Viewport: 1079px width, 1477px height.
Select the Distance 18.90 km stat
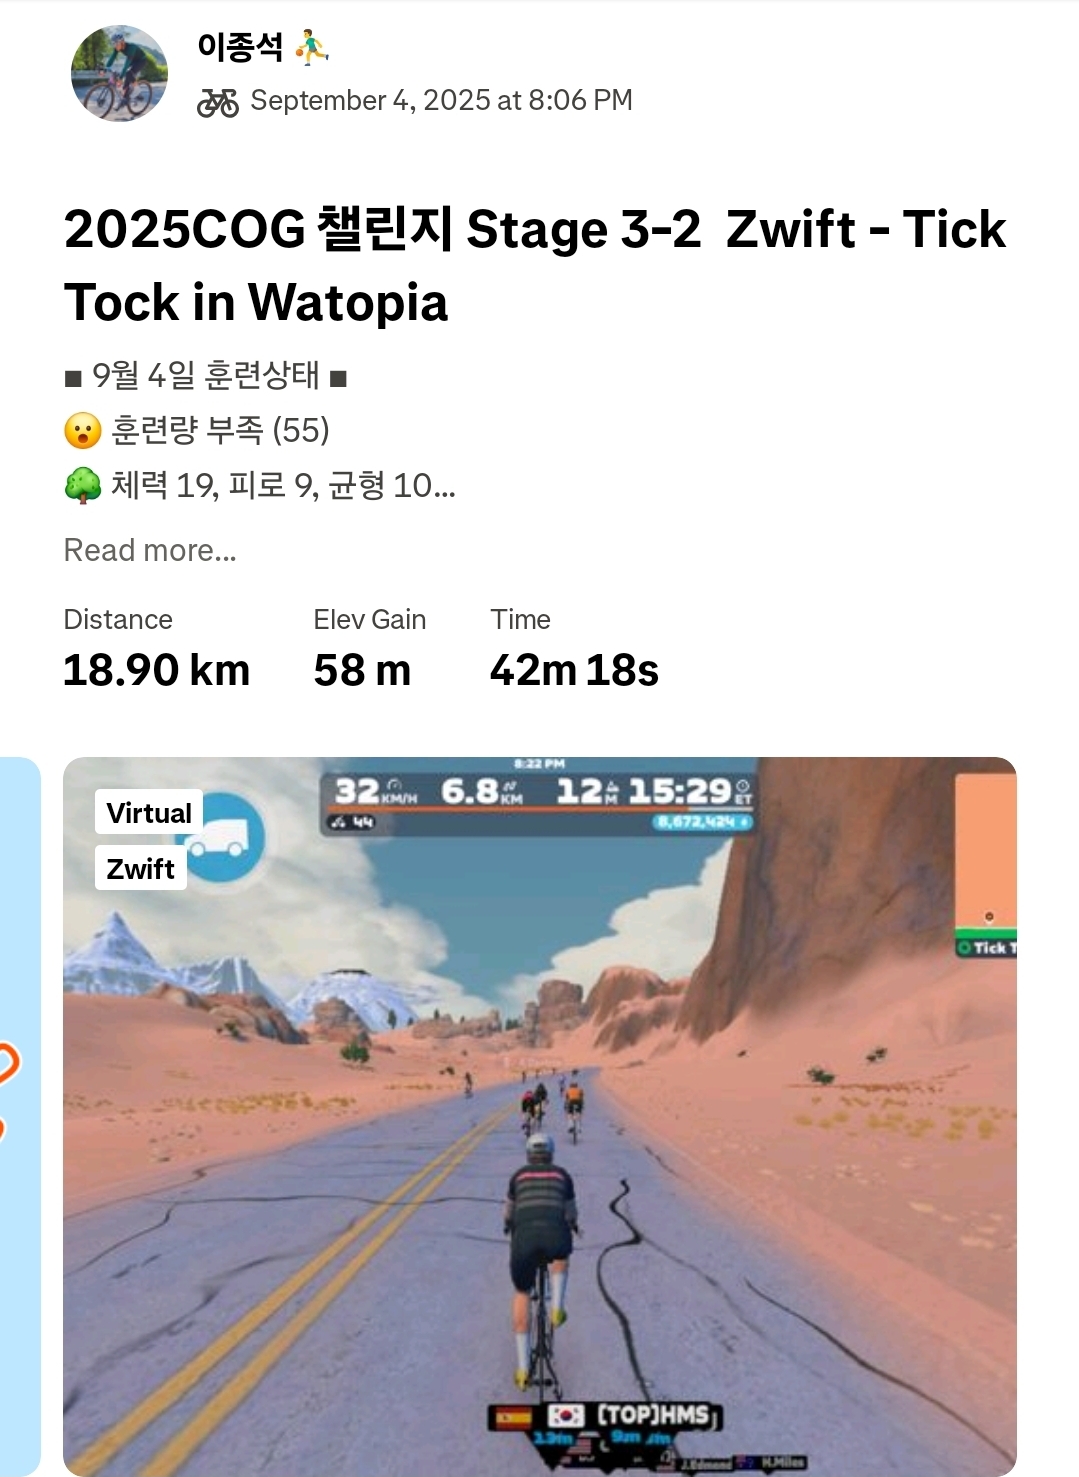point(156,649)
